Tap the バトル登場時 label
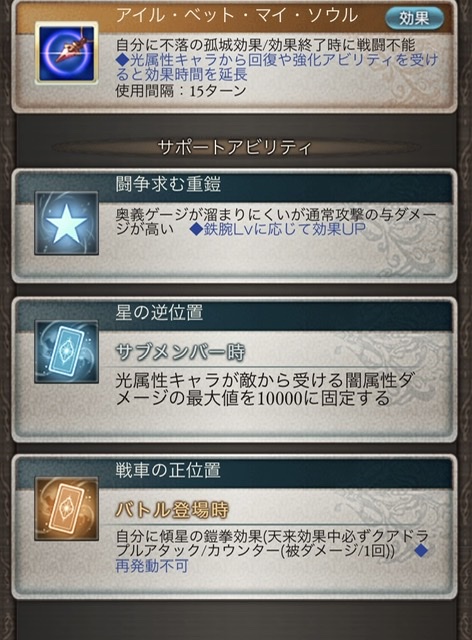Viewport: 472px width, 640px height. [172, 510]
